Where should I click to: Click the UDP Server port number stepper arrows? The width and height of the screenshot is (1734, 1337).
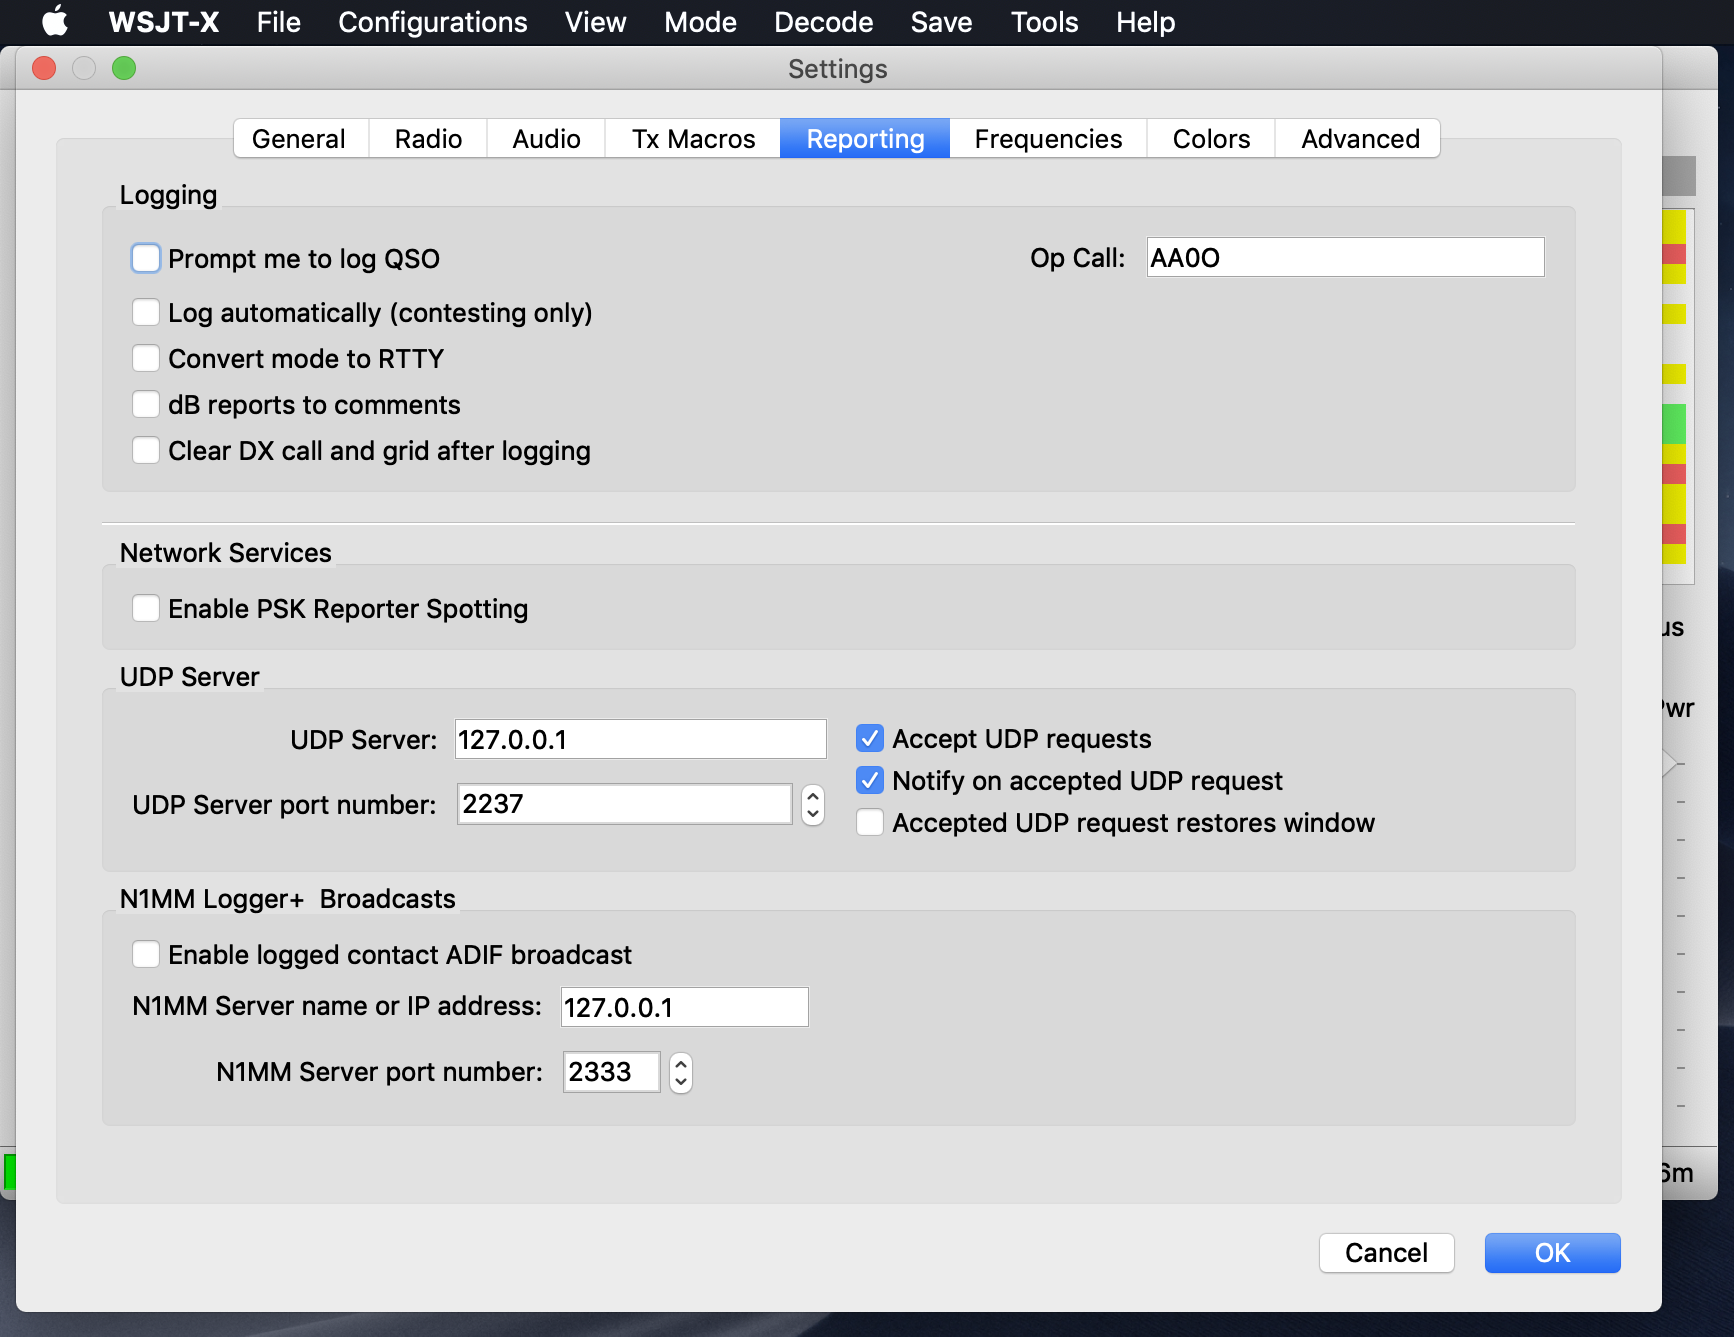[813, 804]
